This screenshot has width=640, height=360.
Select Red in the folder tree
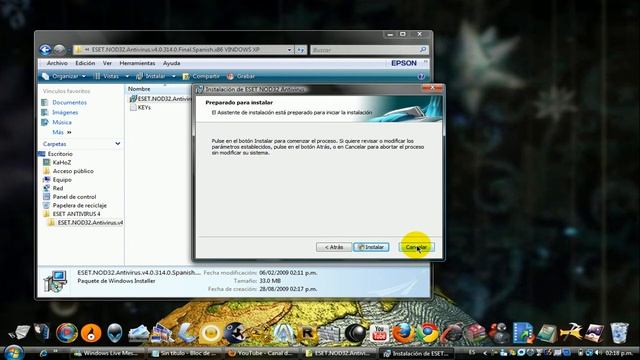coord(58,188)
